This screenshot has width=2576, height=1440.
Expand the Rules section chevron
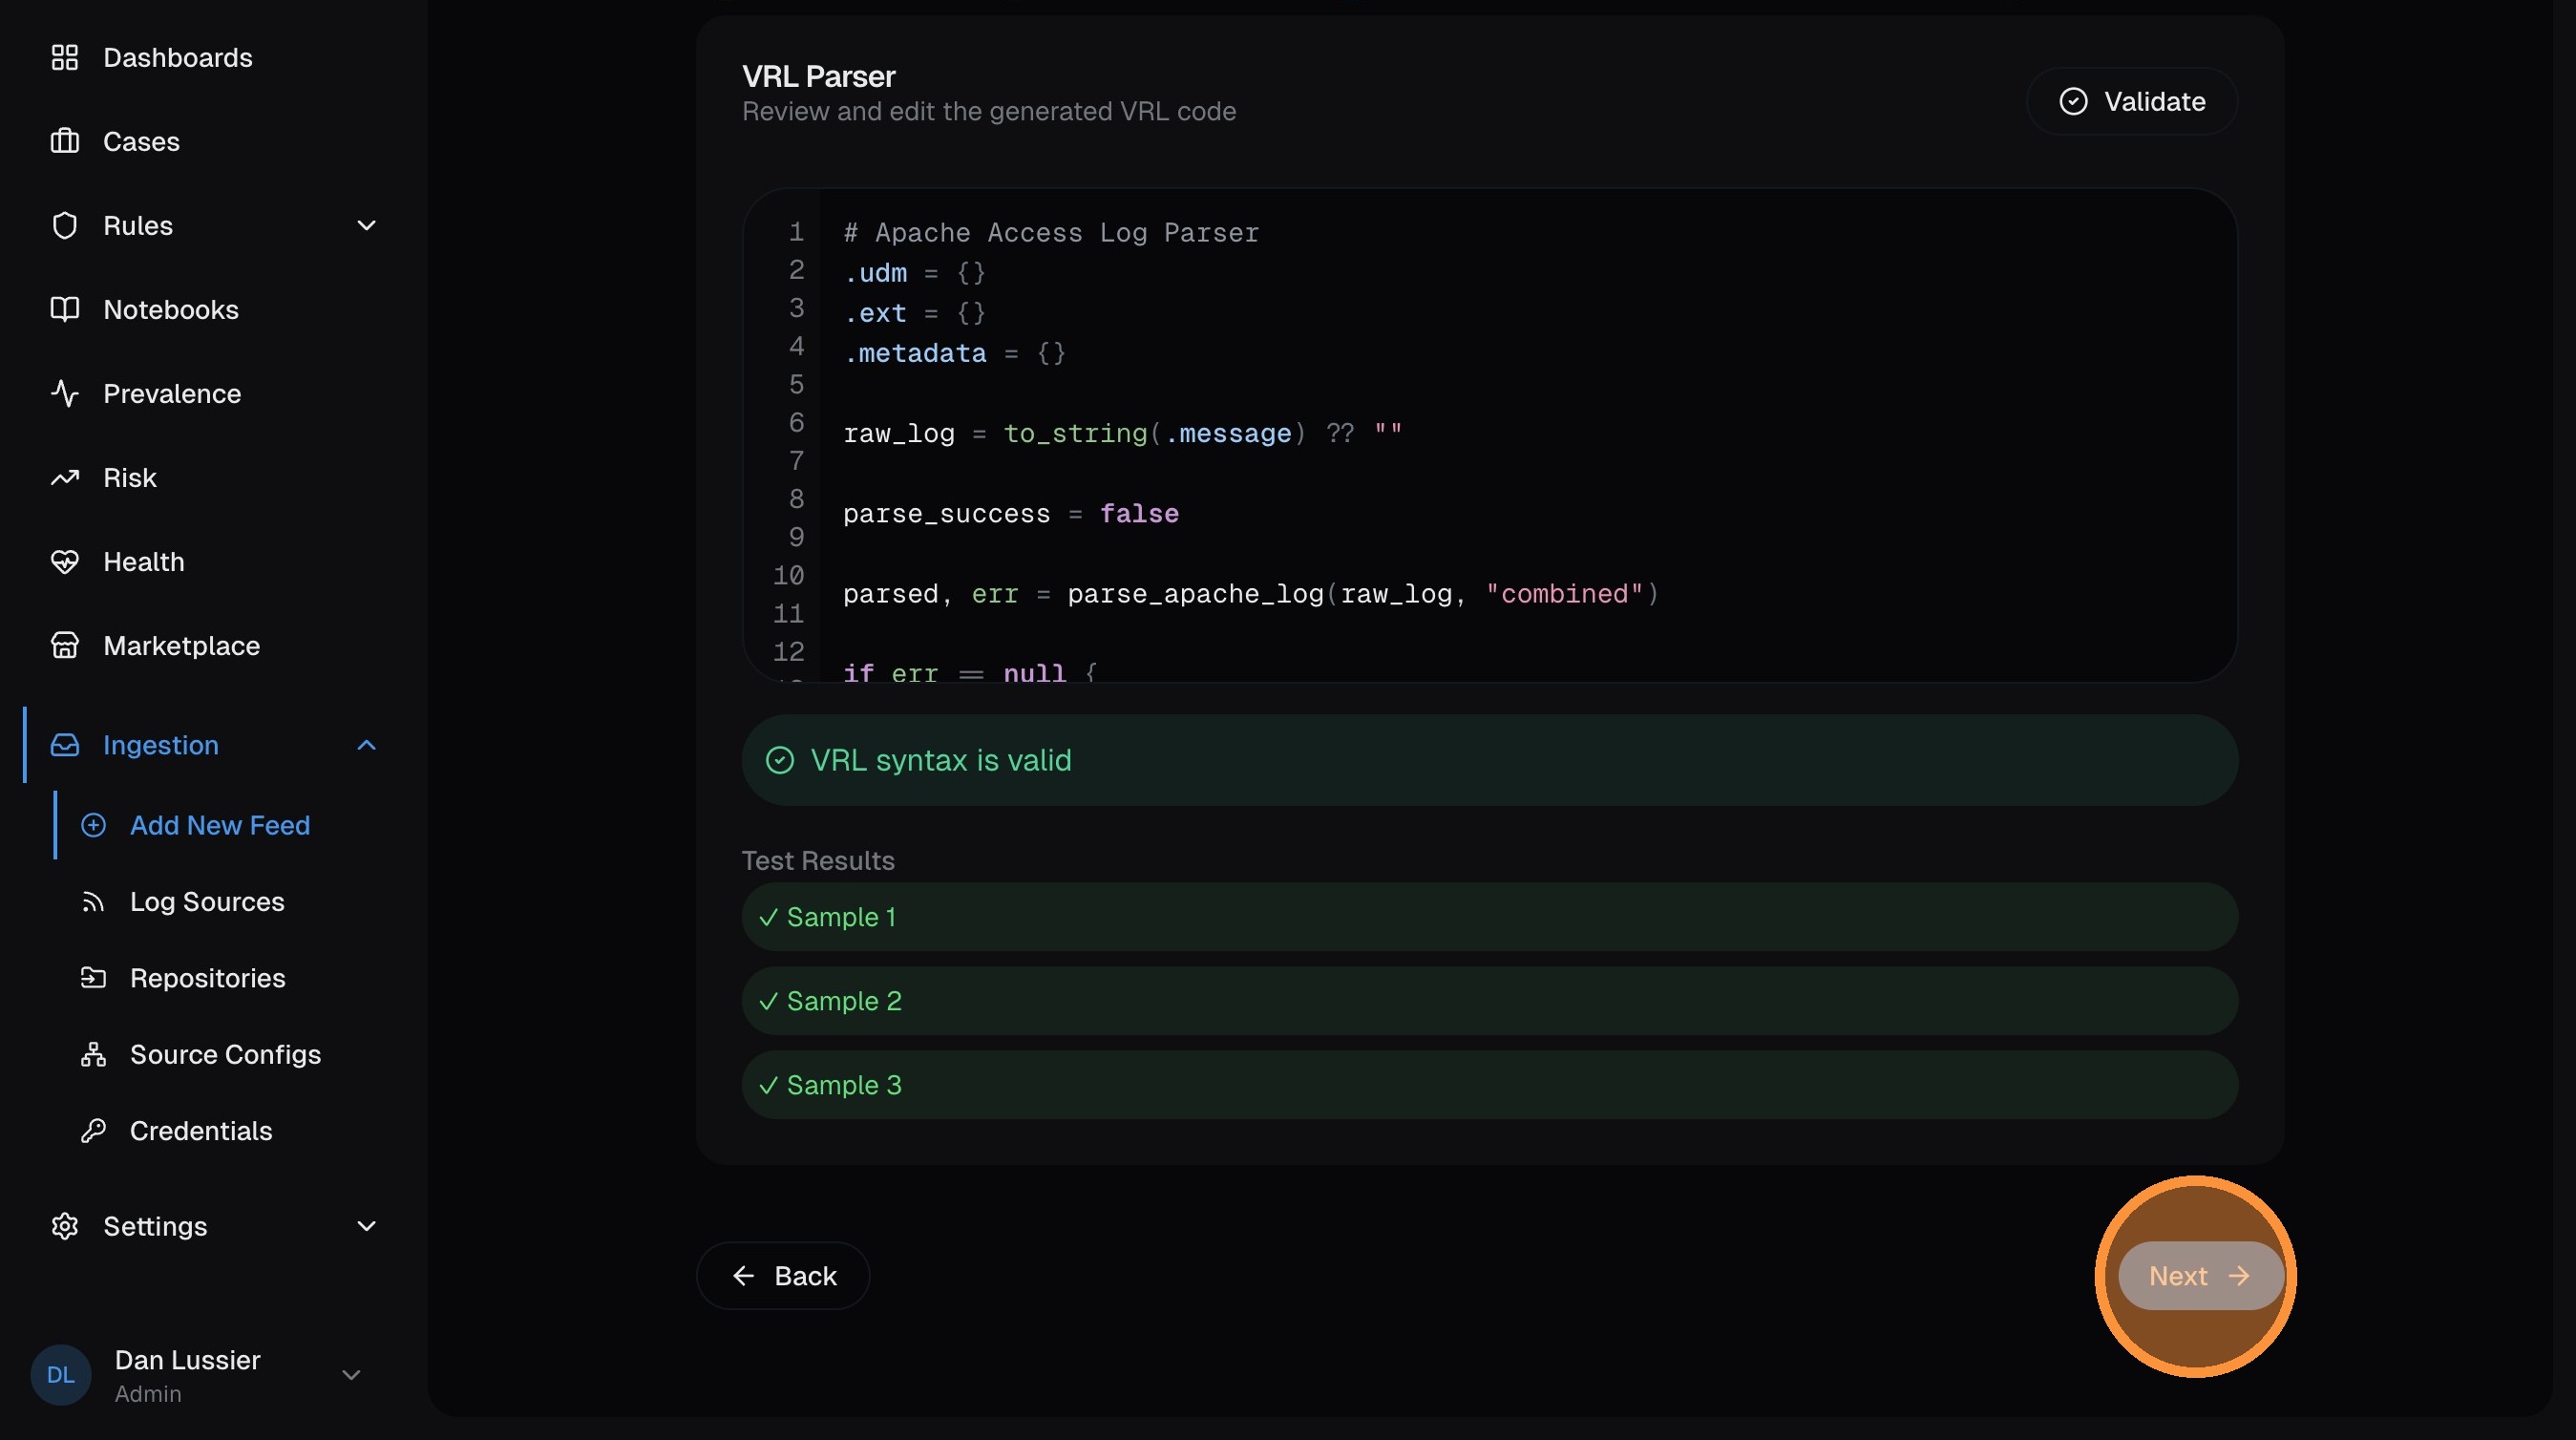point(366,225)
